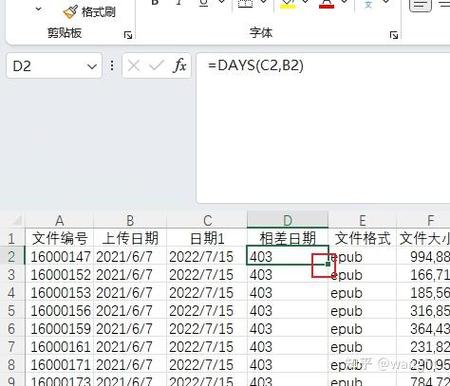Open the Font (字体) group dialog launcher
450x386 pixels.
point(394,35)
